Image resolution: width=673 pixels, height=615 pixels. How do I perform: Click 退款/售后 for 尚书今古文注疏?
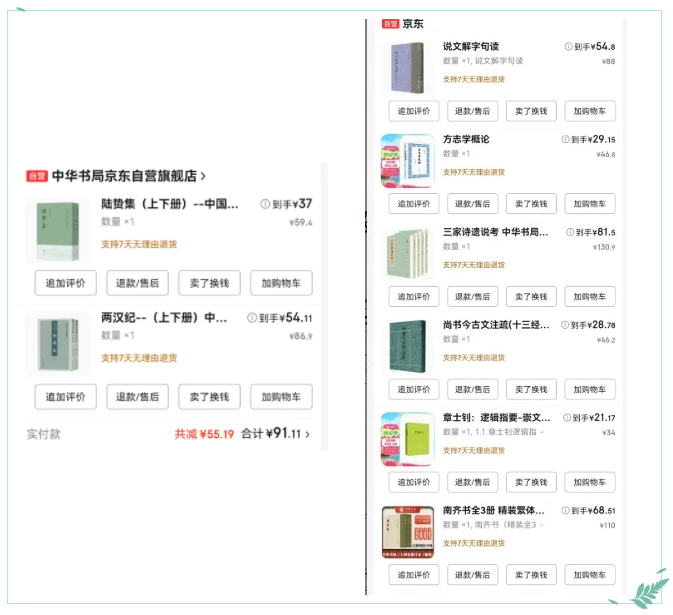(x=473, y=389)
